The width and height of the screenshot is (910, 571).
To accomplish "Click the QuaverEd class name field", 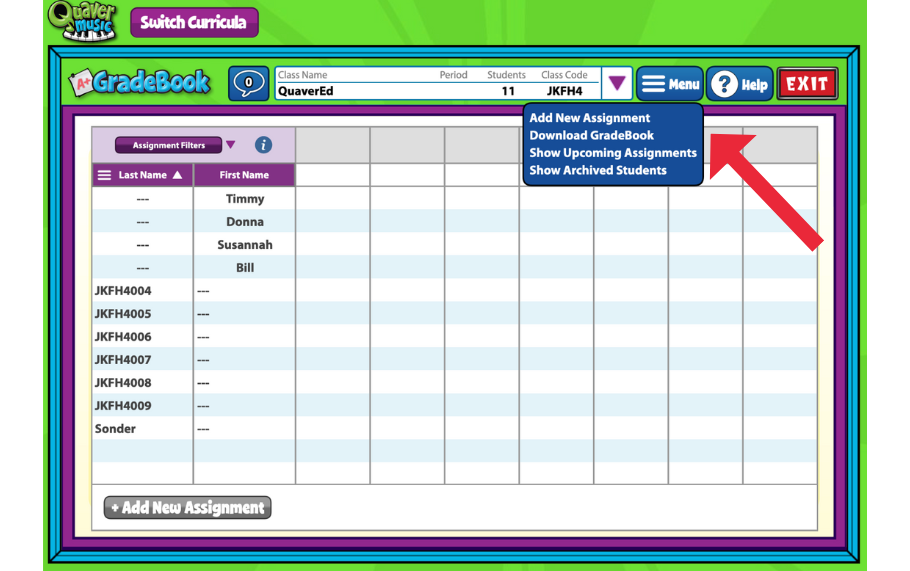I will tap(305, 91).
